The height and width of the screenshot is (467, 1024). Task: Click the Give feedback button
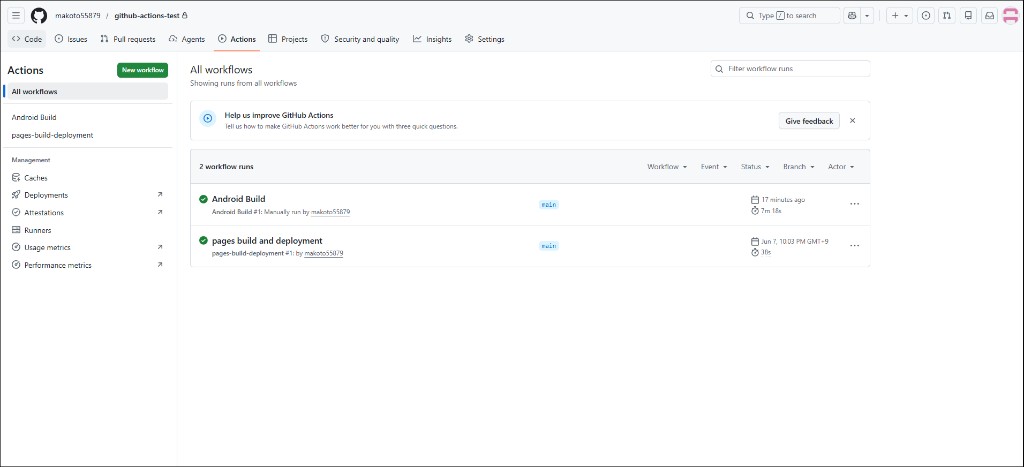(x=809, y=121)
